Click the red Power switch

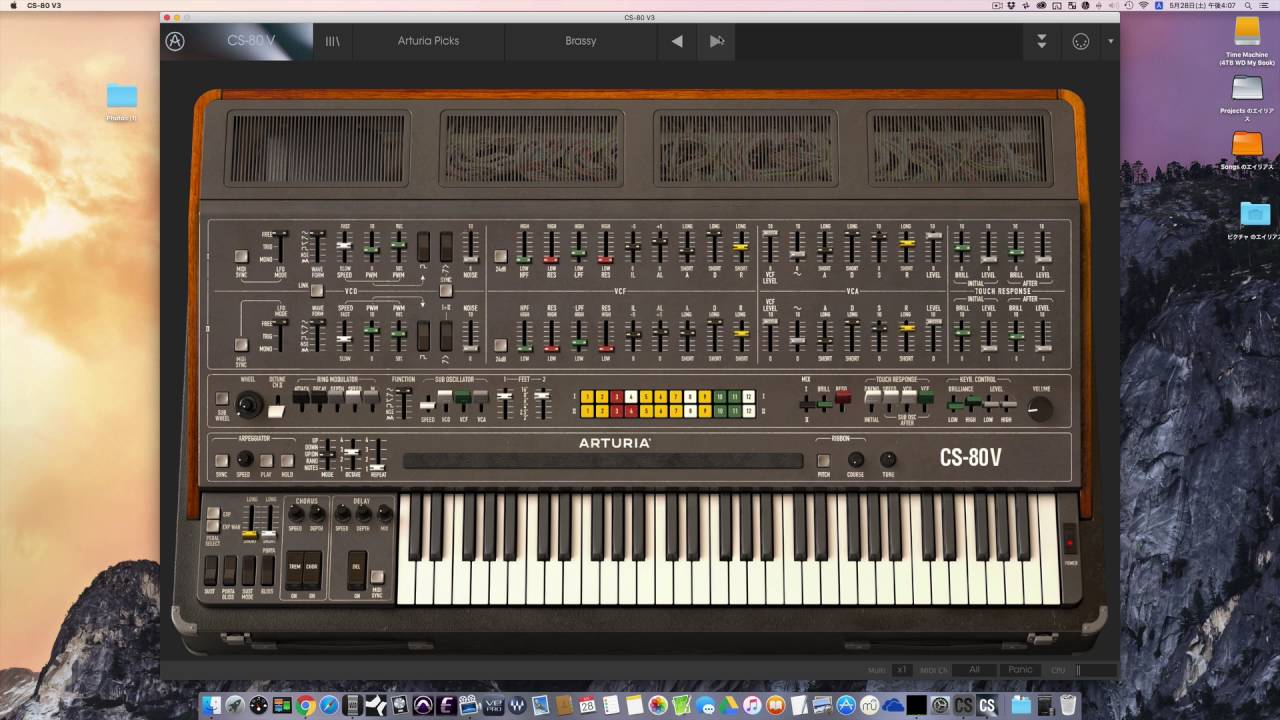pos(1069,544)
